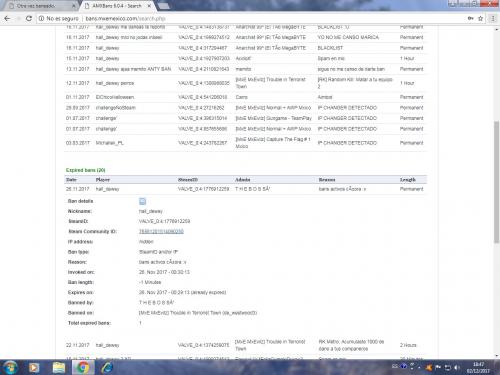500x375 pixels.
Task: Open the Steam Community ID link
Action: [x=161, y=231]
